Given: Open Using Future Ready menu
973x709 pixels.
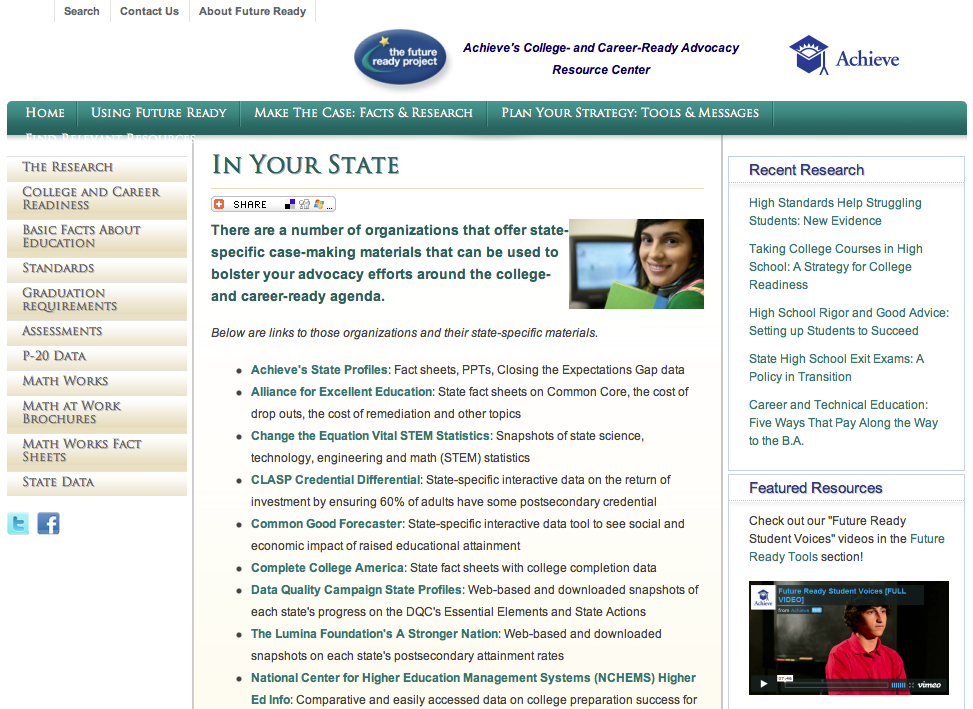Looking at the screenshot, I should (x=159, y=113).
